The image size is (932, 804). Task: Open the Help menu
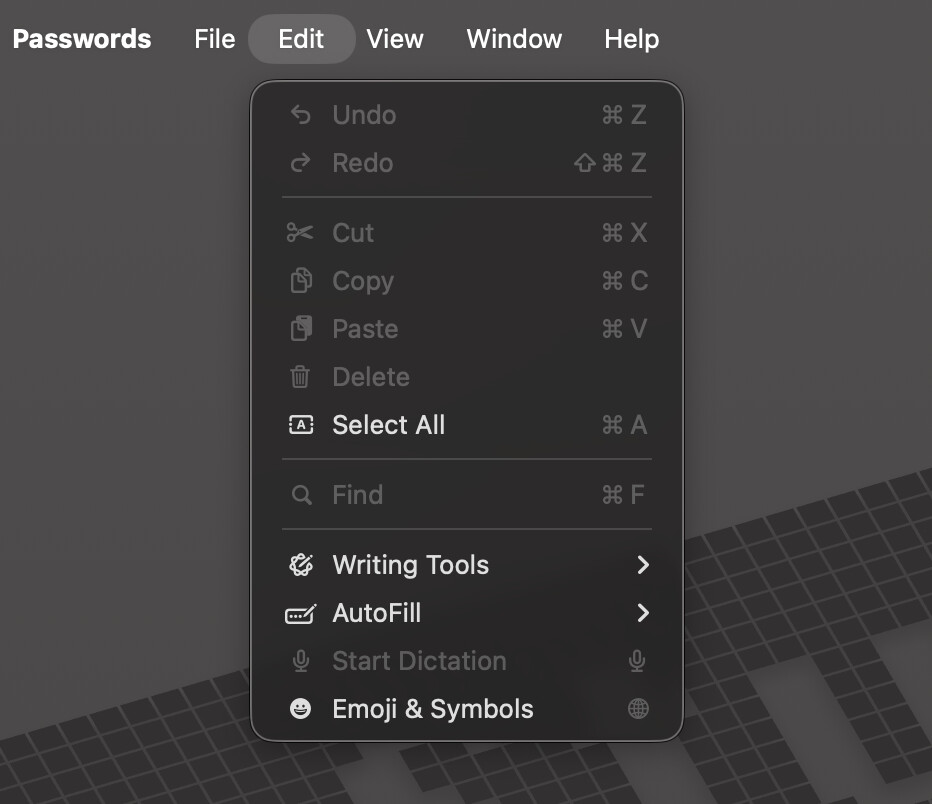(x=631, y=39)
